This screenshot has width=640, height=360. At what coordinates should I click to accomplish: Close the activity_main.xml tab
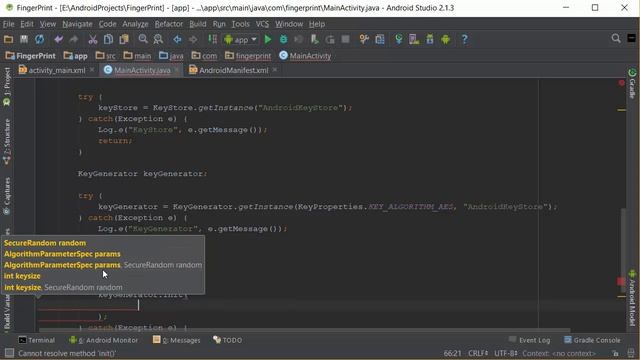(92, 70)
